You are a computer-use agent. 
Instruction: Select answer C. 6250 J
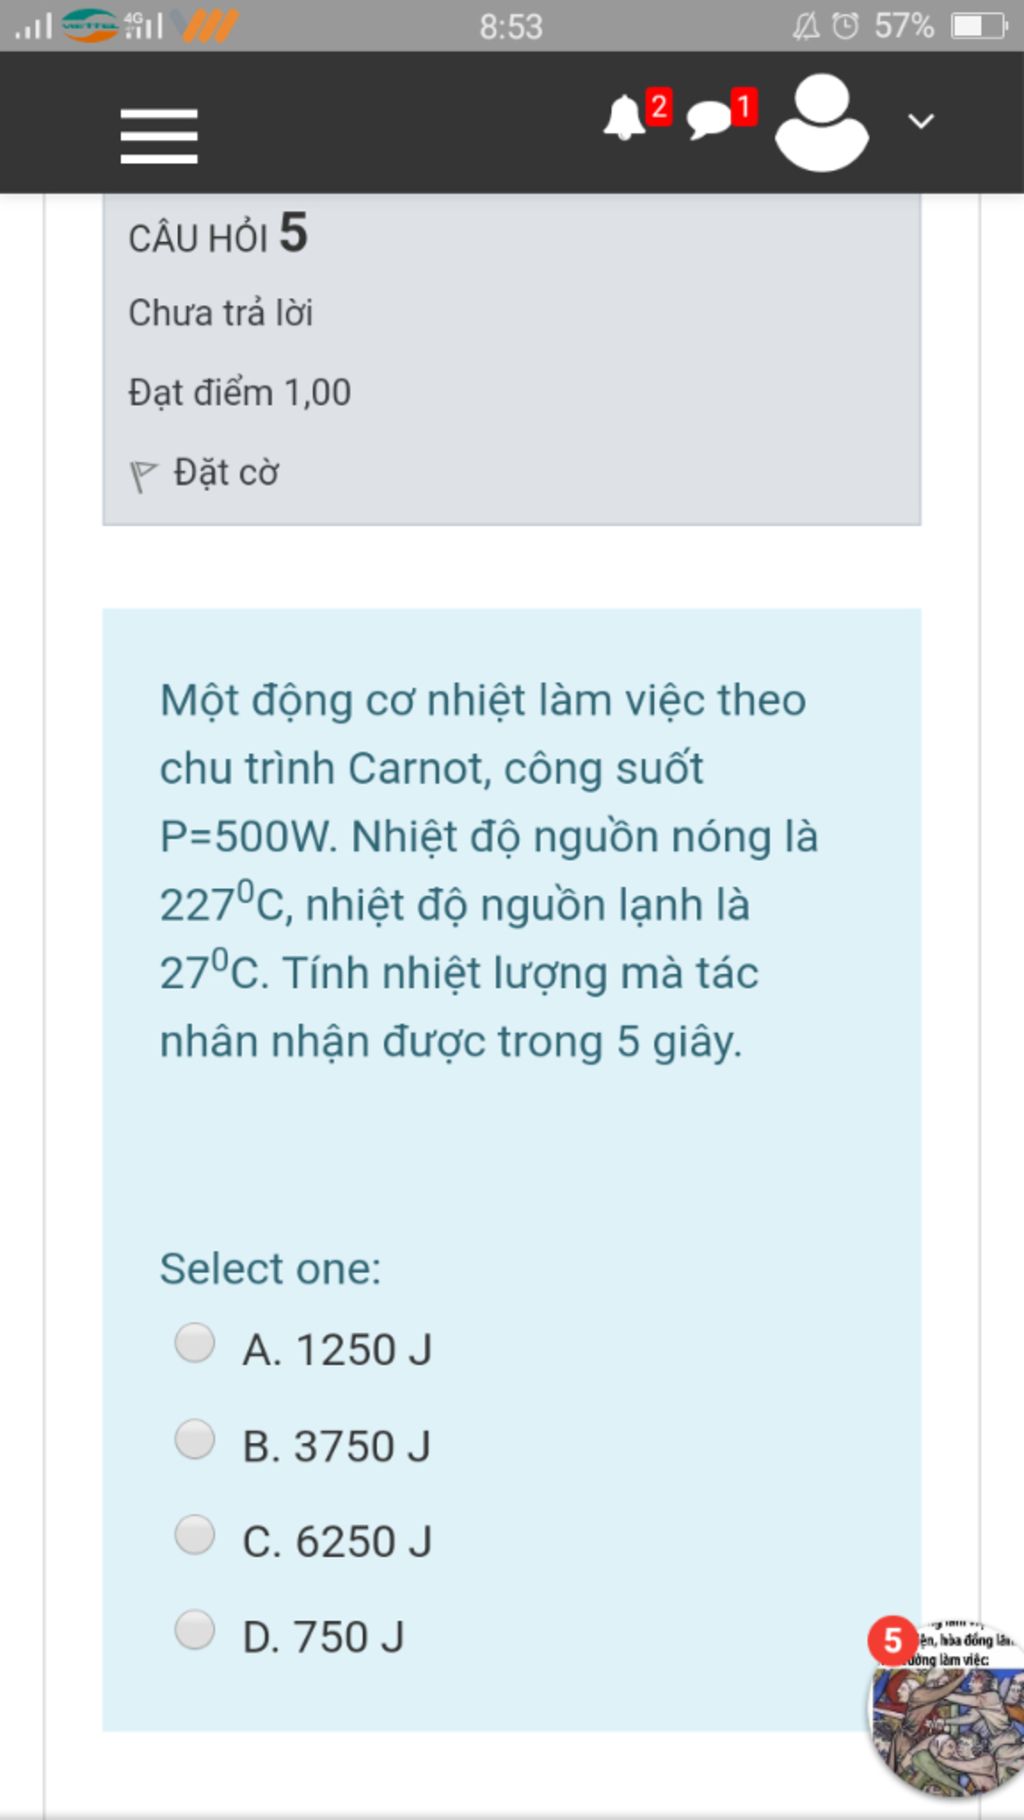point(194,1534)
